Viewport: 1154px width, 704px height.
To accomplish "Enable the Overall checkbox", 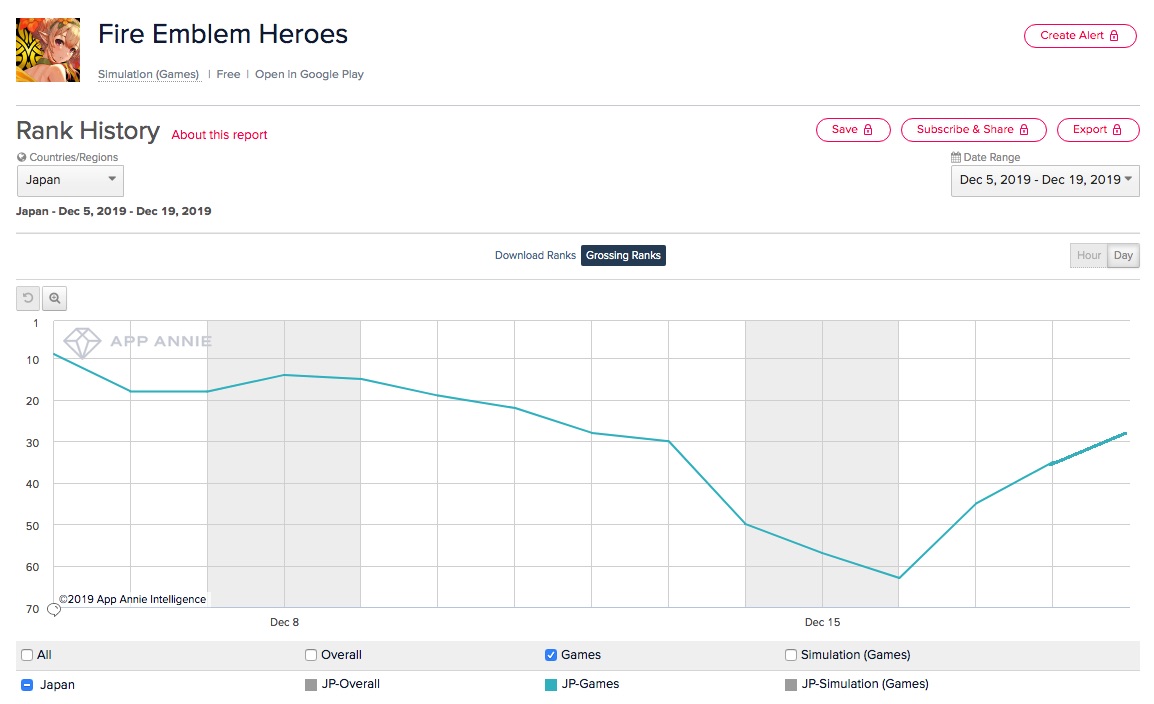I will point(311,655).
